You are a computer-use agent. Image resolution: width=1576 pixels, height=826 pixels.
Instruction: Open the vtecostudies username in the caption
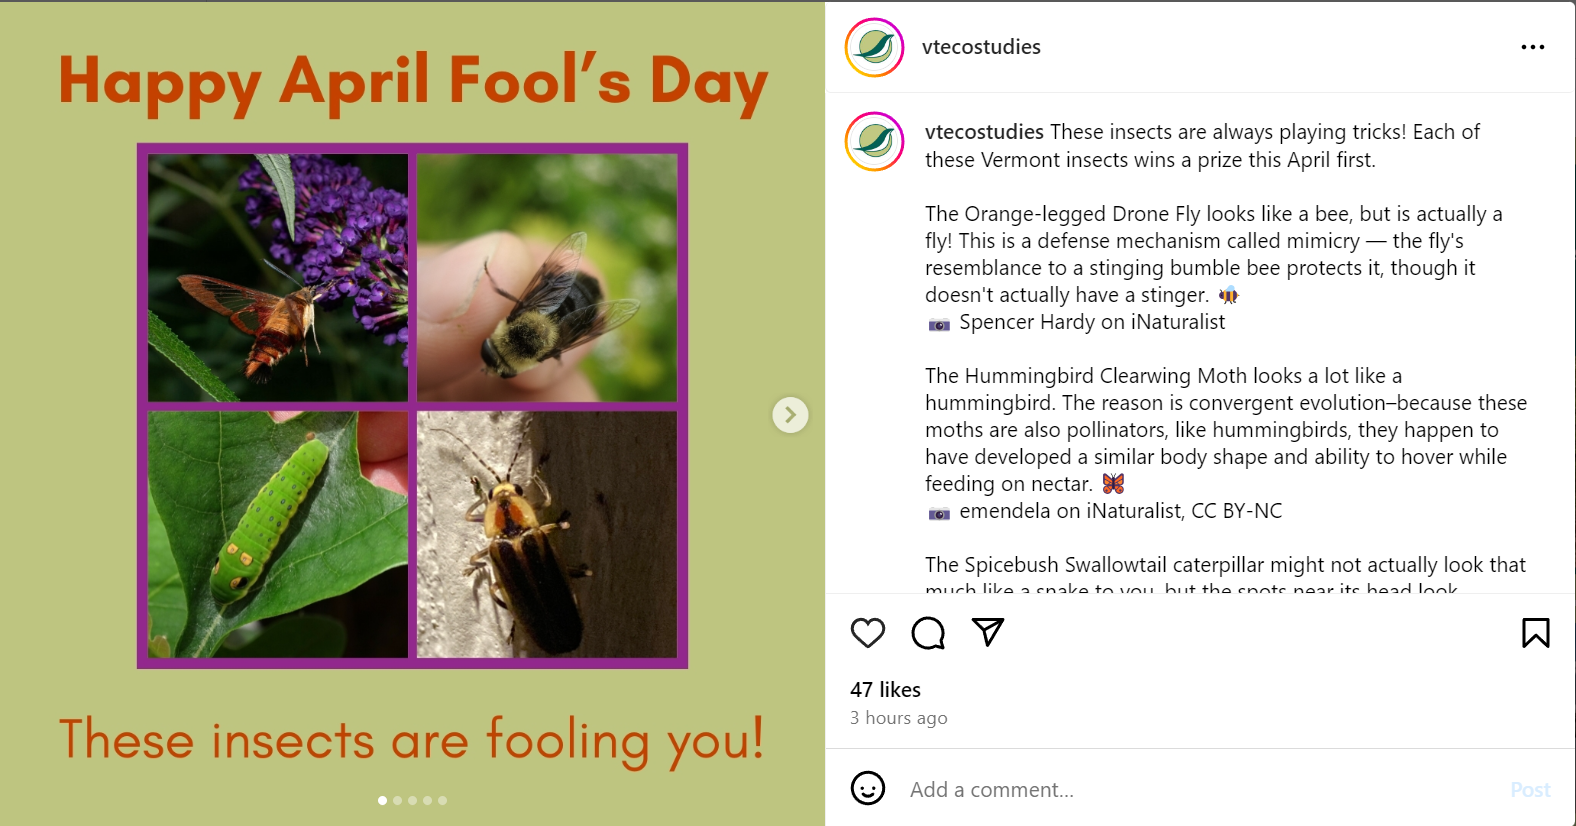[984, 132]
